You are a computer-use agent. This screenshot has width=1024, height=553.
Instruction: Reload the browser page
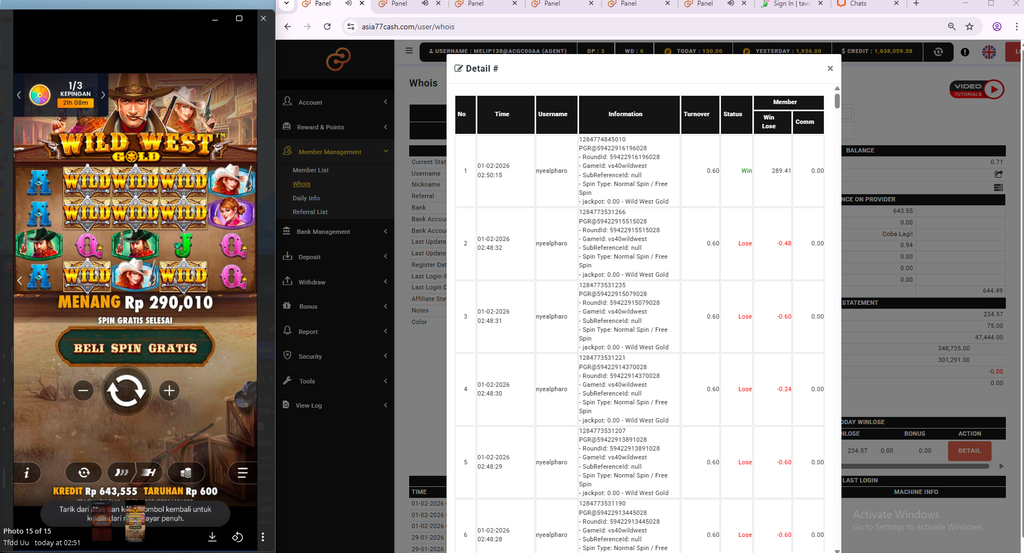pos(327,27)
